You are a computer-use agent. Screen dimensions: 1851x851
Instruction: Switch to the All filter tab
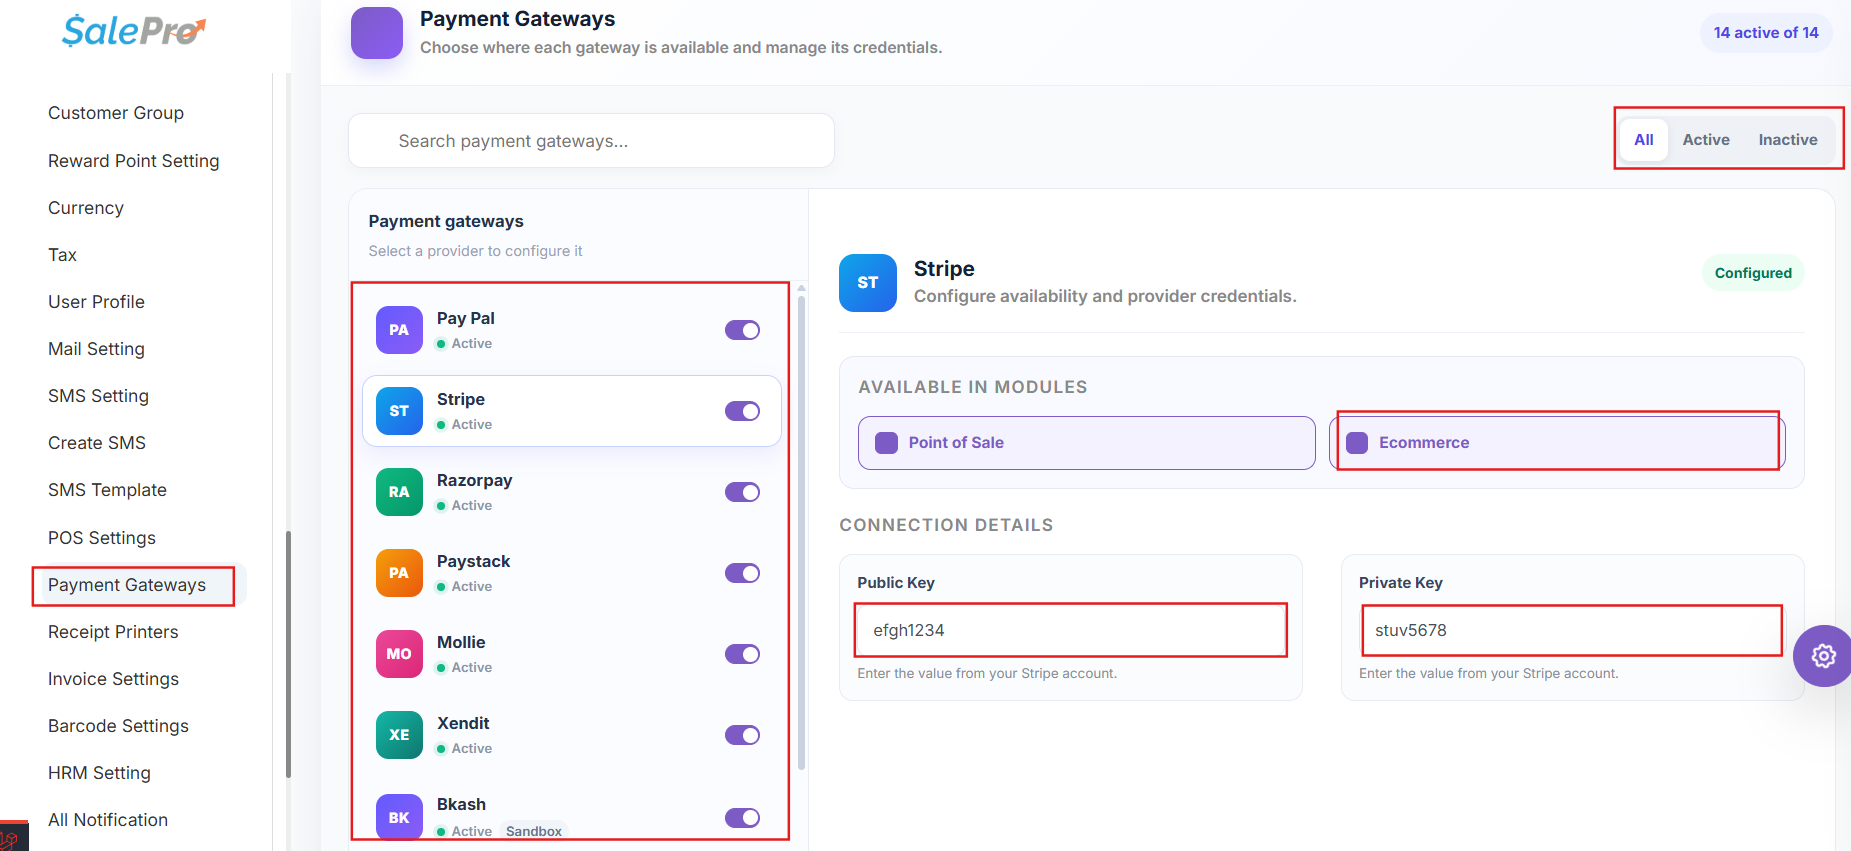[x=1644, y=140]
